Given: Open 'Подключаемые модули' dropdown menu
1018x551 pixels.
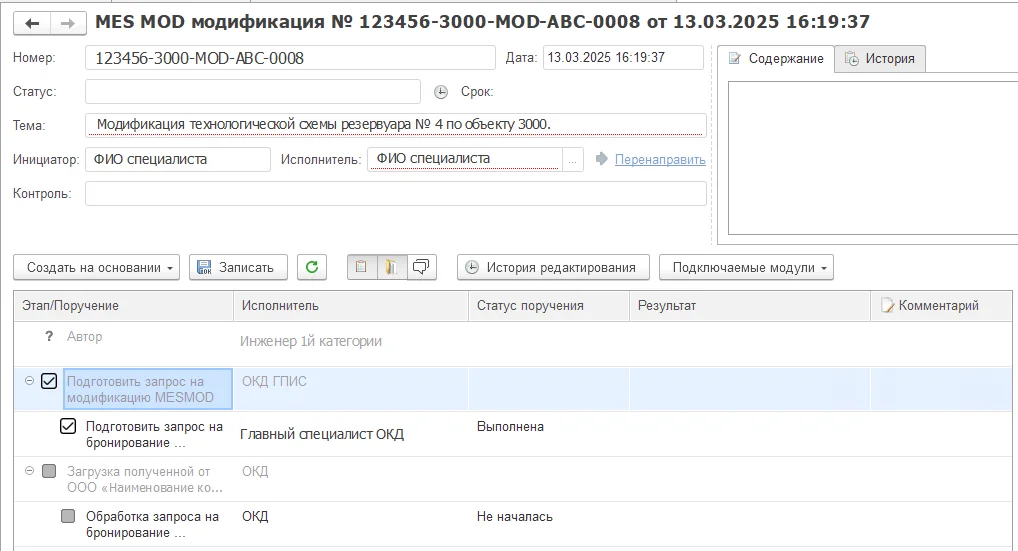Looking at the screenshot, I should (x=745, y=267).
